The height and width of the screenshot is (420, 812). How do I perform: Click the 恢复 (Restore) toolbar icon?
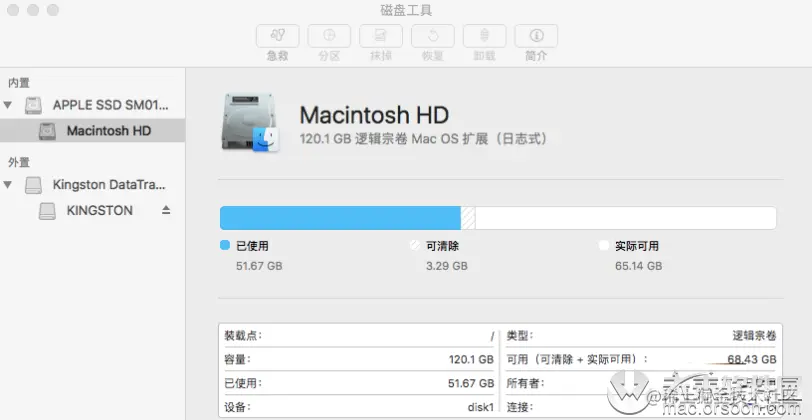(x=432, y=36)
